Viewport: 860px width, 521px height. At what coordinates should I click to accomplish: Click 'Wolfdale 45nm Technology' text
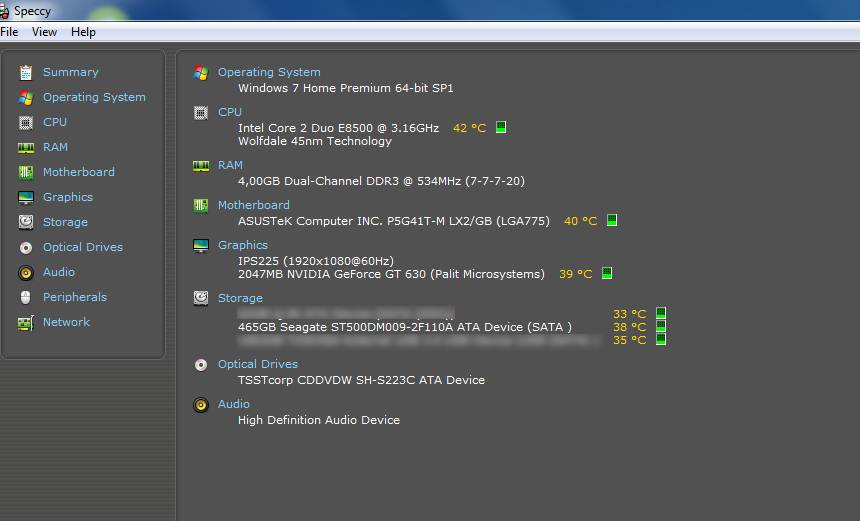[x=315, y=141]
